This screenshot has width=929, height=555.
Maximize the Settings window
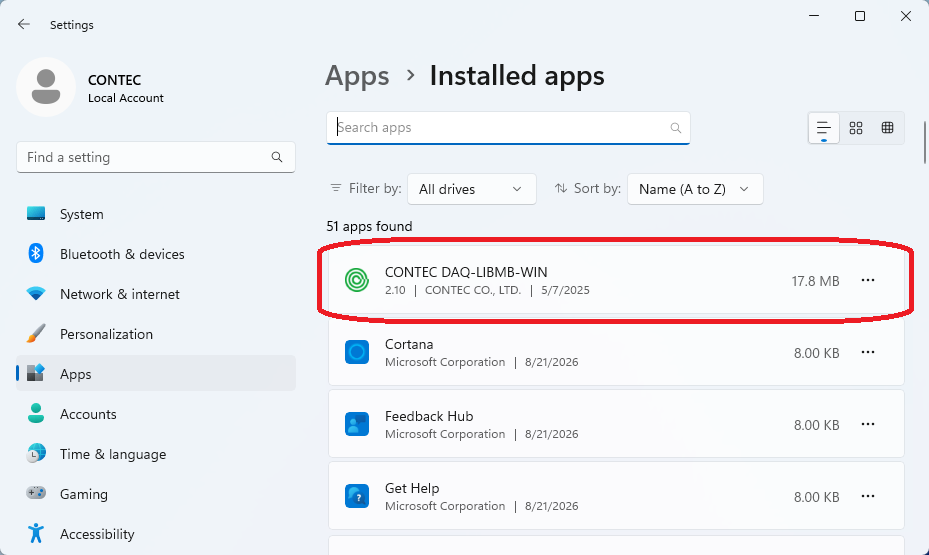pyautogui.click(x=860, y=16)
